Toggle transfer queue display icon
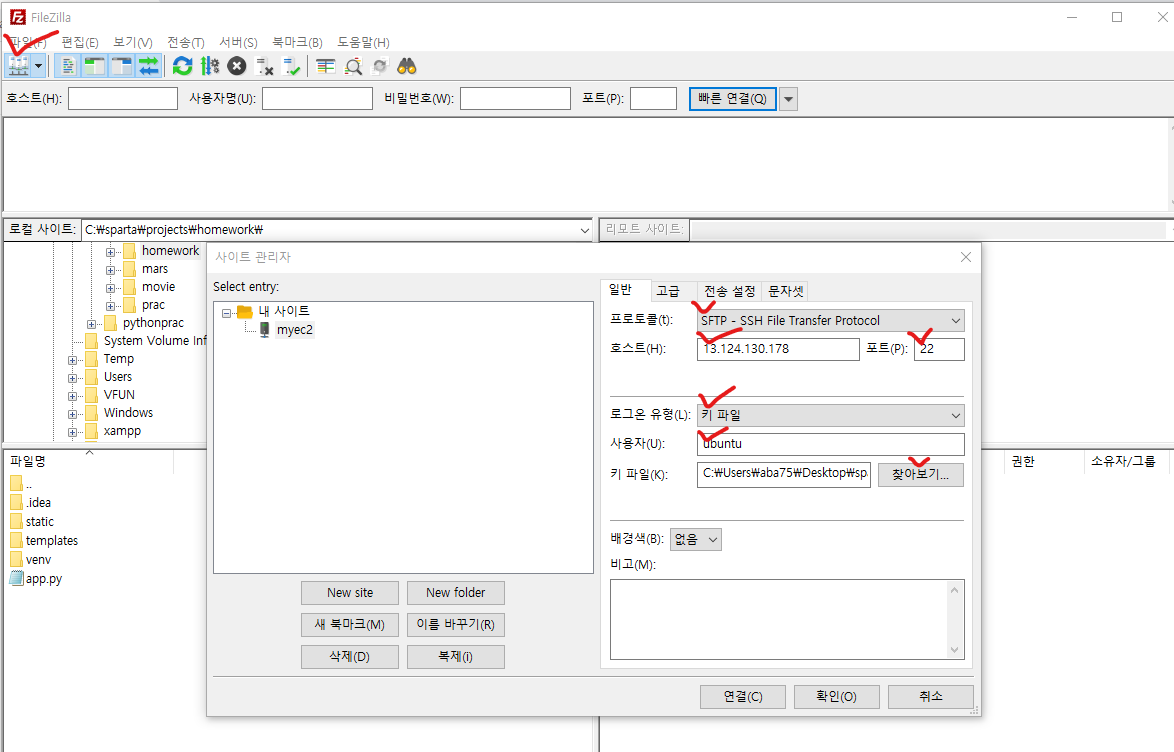1174x752 pixels. click(148, 66)
